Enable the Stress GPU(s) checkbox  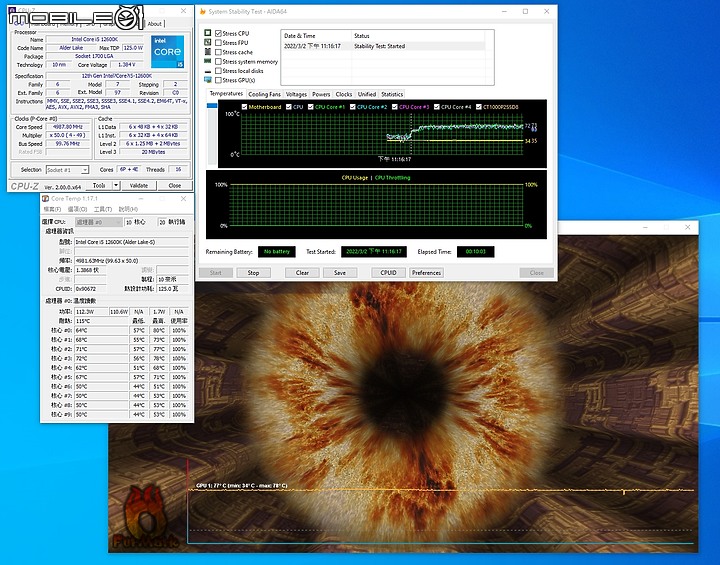click(218, 80)
